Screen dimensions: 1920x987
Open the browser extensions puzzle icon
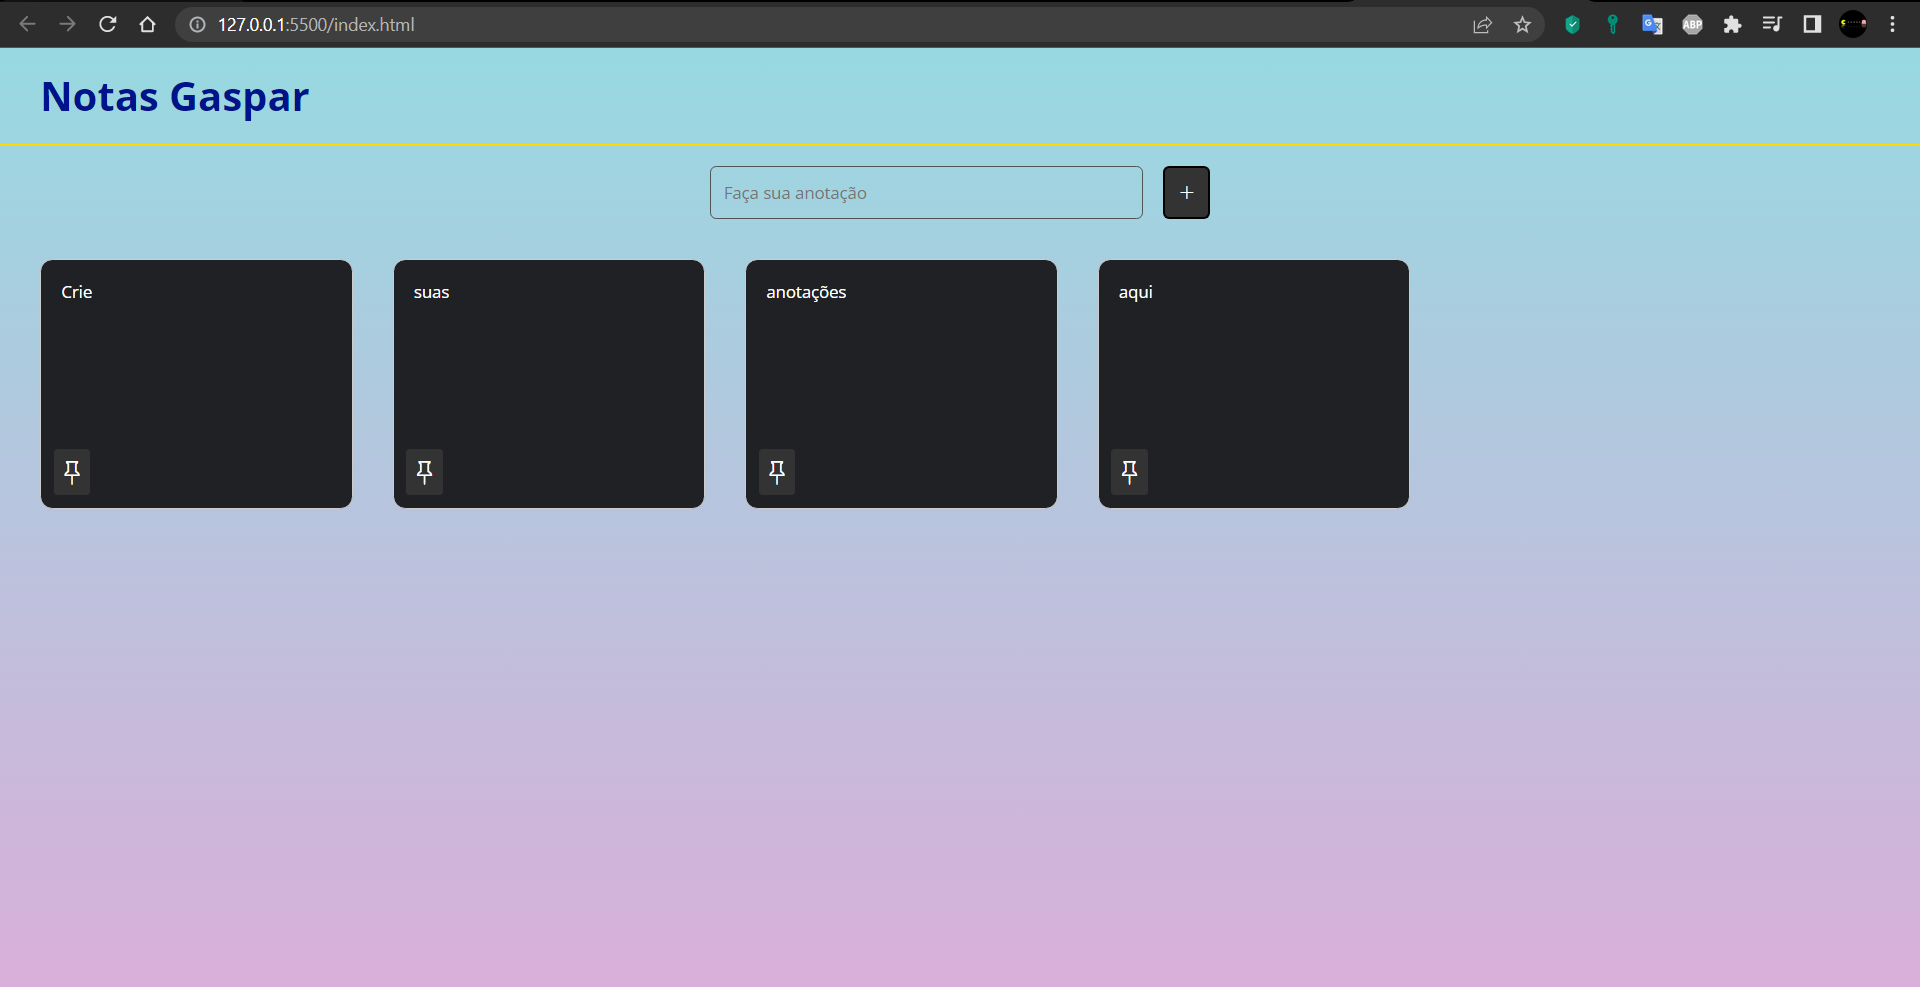click(x=1732, y=24)
